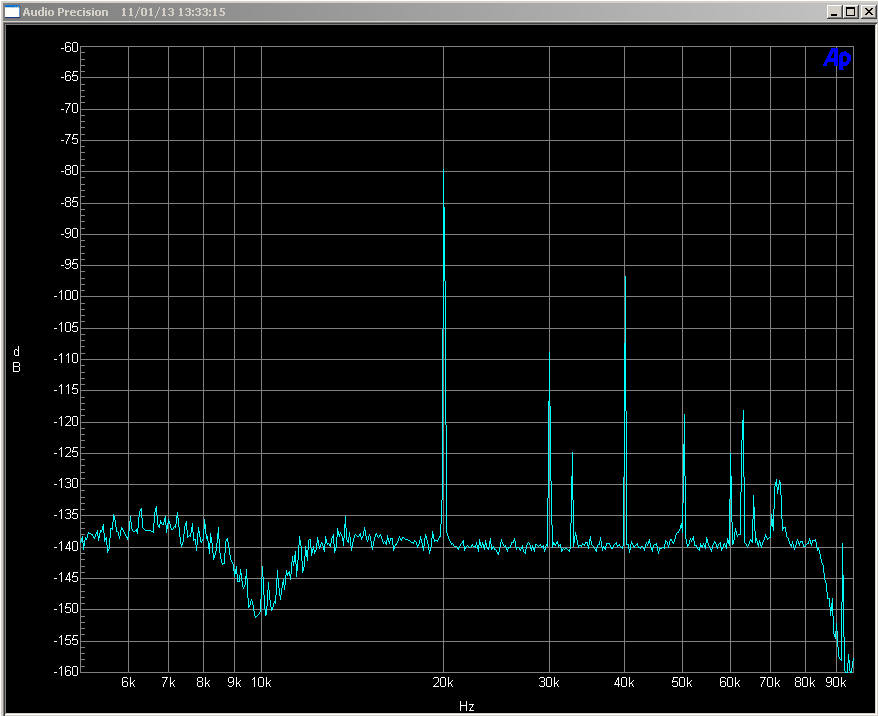The width and height of the screenshot is (878, 716).
Task: Click the 9k frequency axis label
Action: coord(234,682)
